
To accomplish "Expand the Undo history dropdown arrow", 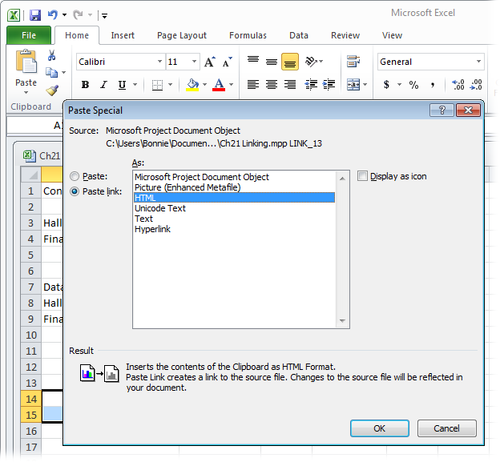I will [x=64, y=15].
